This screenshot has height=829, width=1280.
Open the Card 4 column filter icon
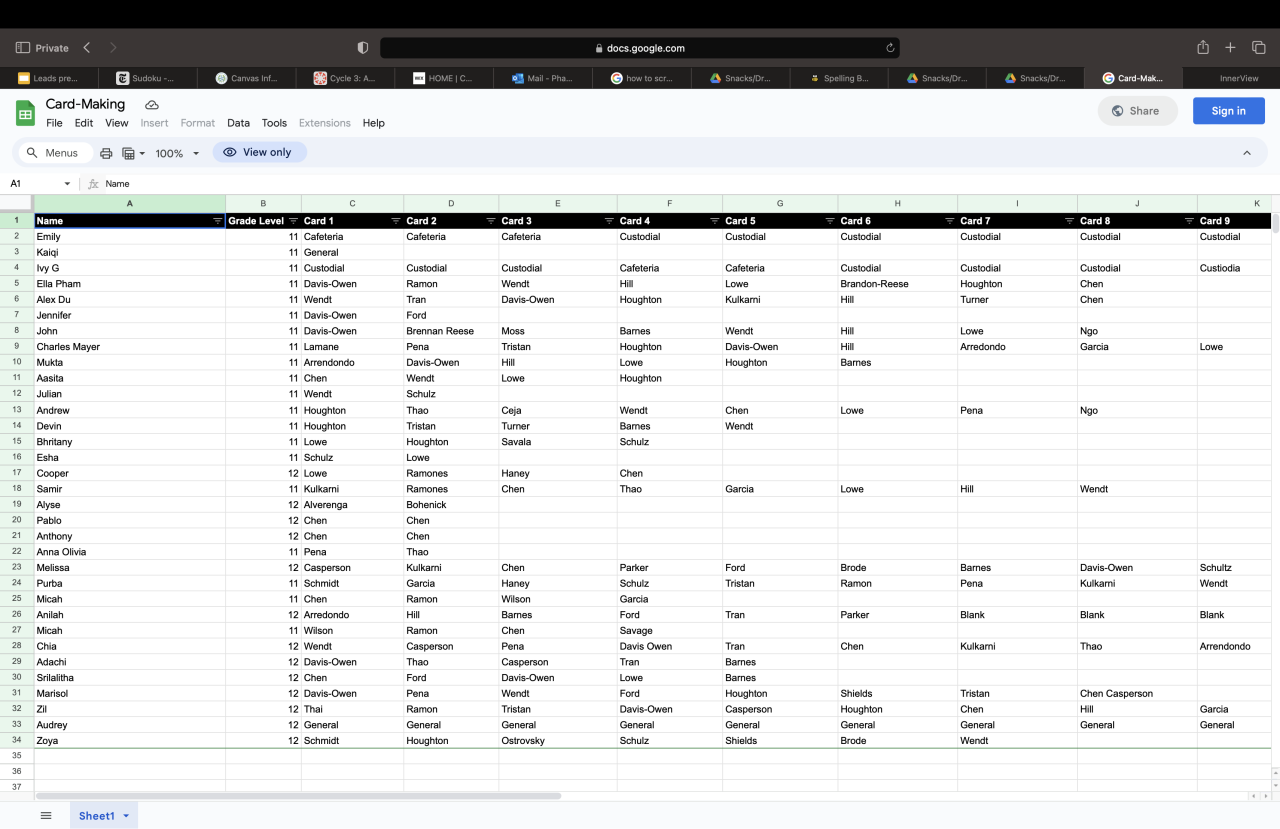[715, 221]
